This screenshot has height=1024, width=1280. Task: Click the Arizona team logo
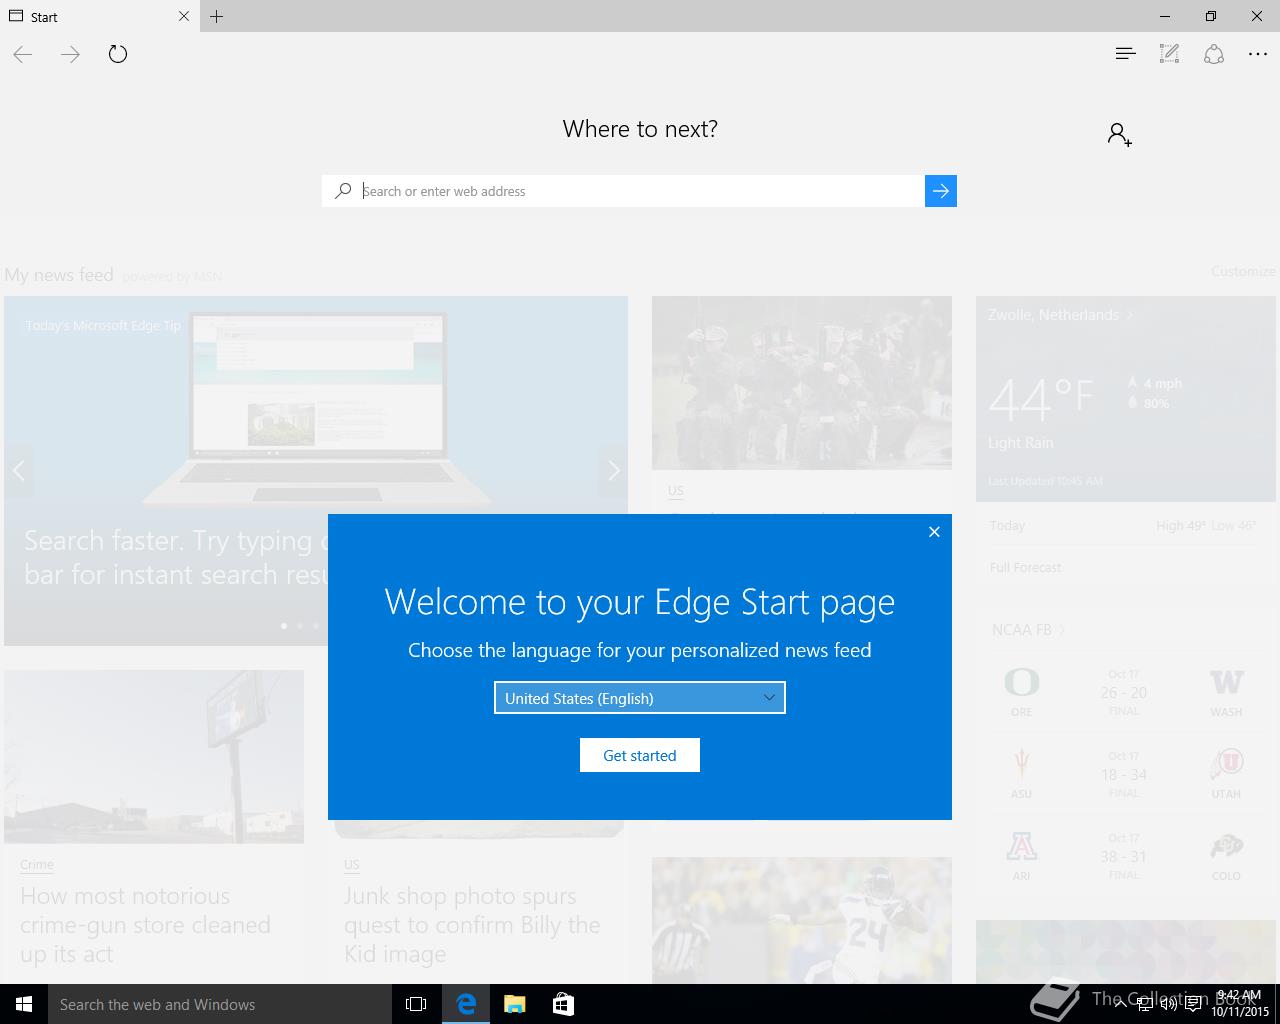(x=1021, y=847)
